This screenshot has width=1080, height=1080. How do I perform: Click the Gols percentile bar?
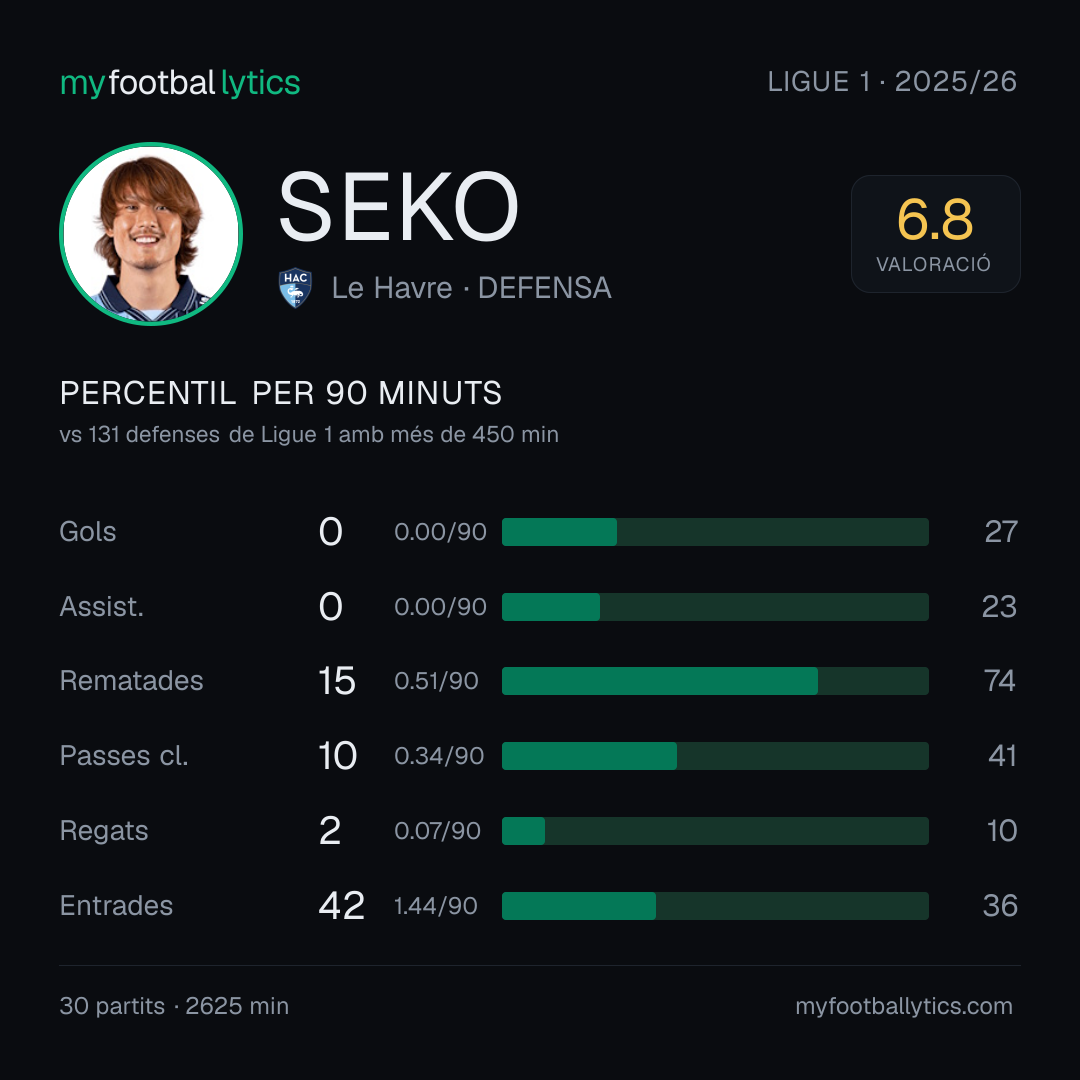[715, 532]
